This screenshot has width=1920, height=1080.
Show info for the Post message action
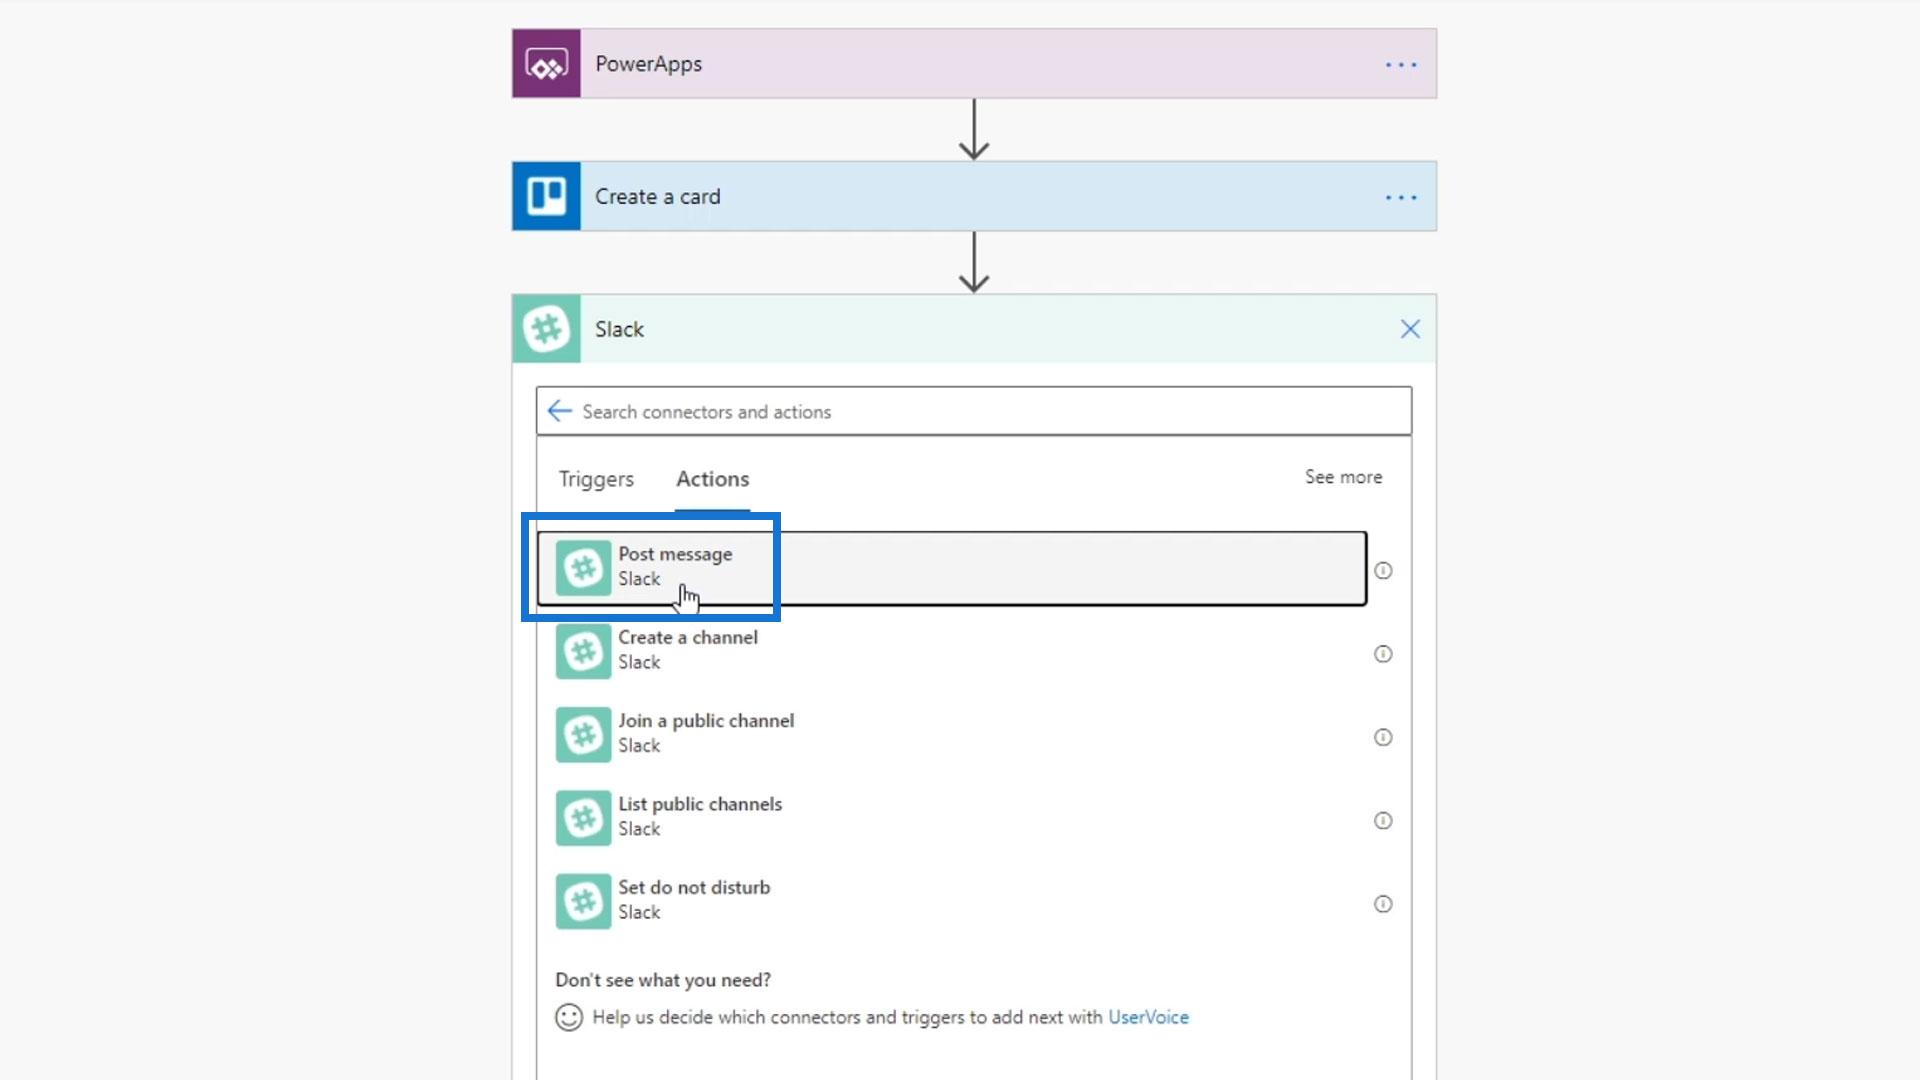click(1383, 570)
